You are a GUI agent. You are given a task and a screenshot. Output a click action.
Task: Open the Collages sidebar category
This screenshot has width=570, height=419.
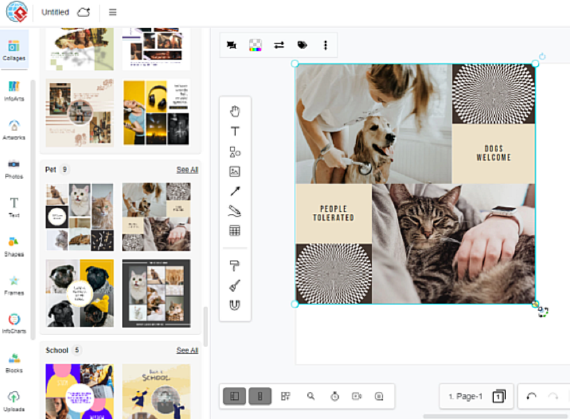coord(14,50)
